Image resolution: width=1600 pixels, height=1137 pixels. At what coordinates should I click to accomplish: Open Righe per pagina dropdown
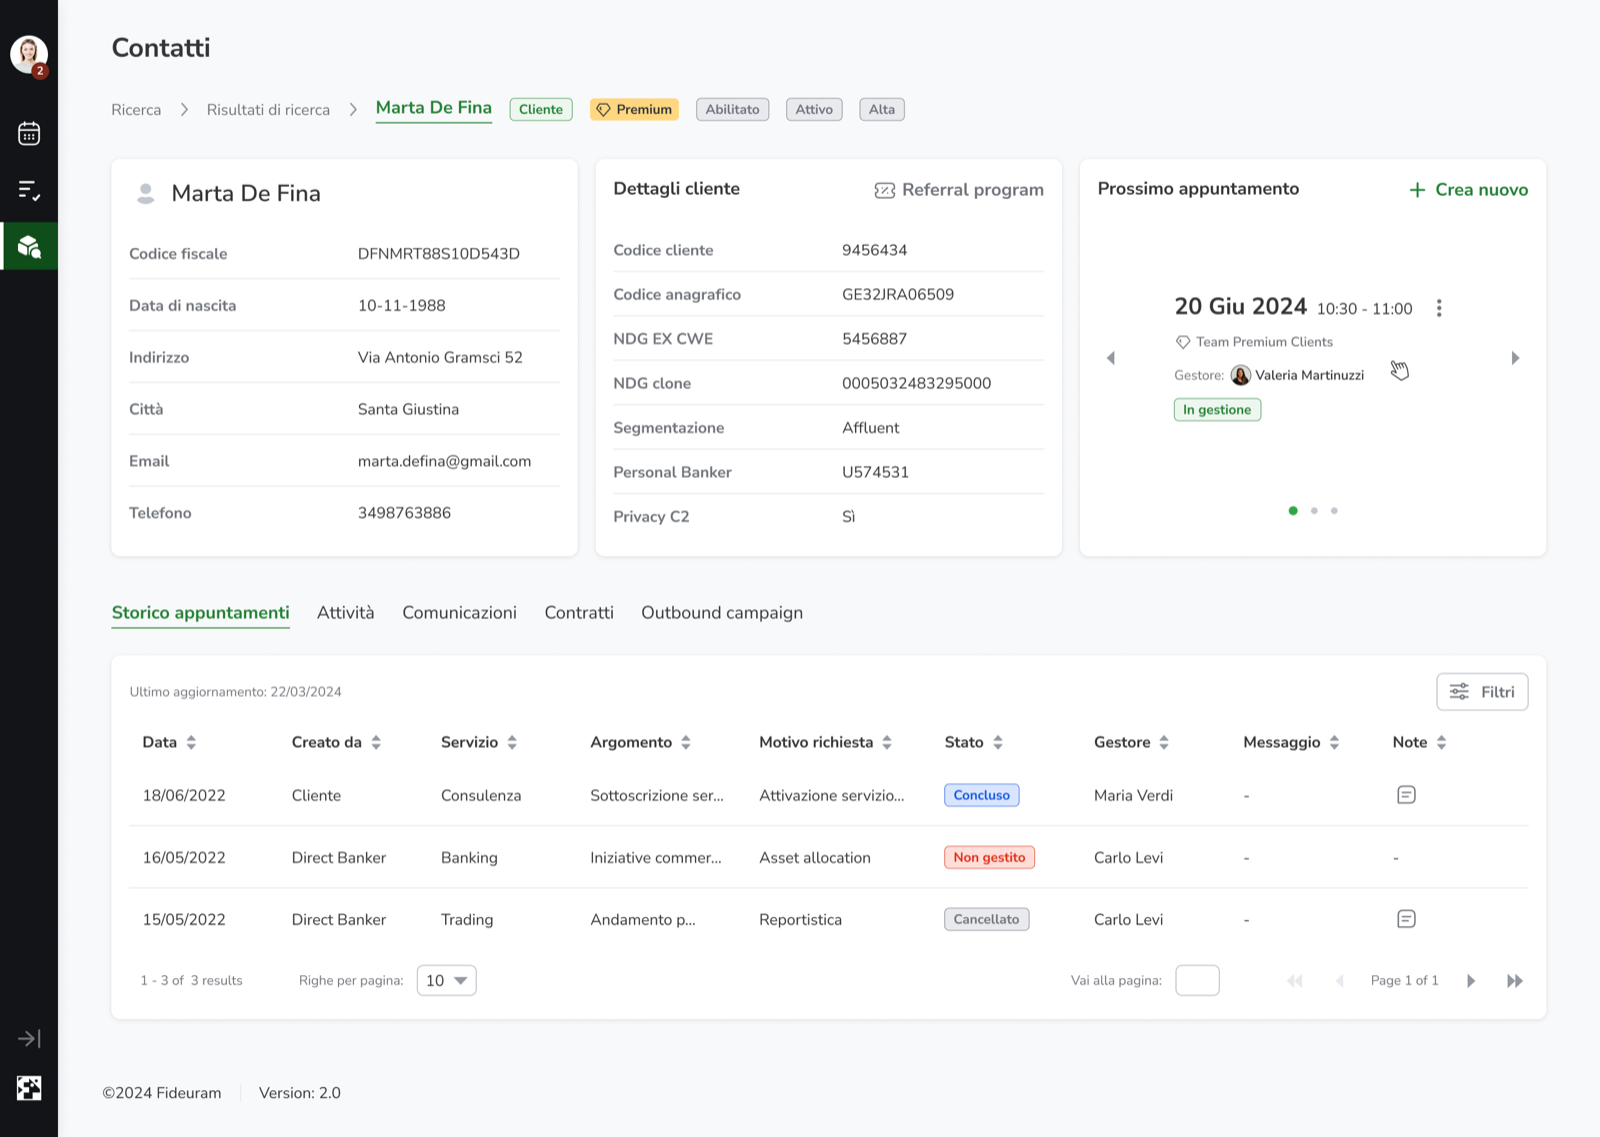point(446,981)
